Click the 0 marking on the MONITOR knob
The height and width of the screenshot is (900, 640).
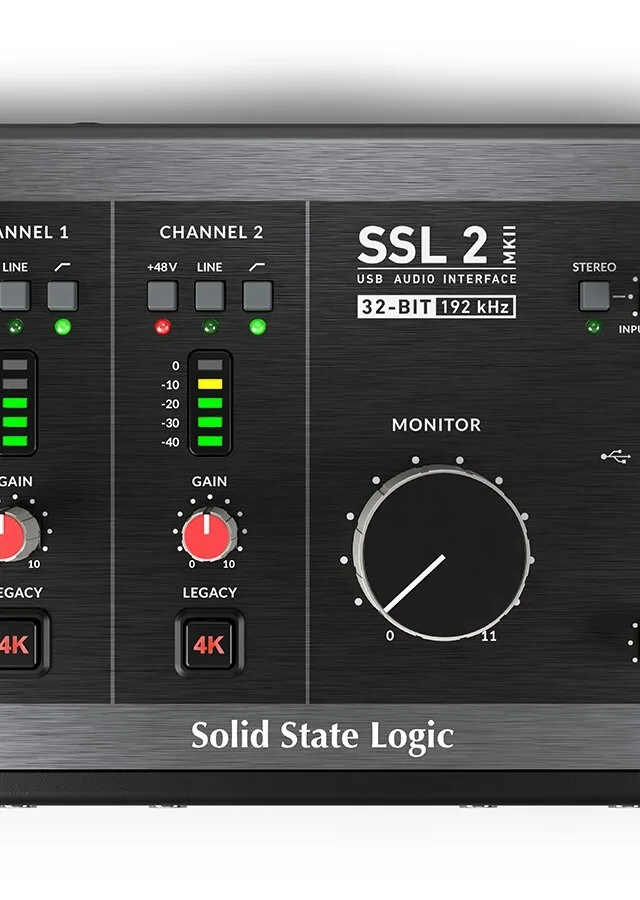pos(390,636)
